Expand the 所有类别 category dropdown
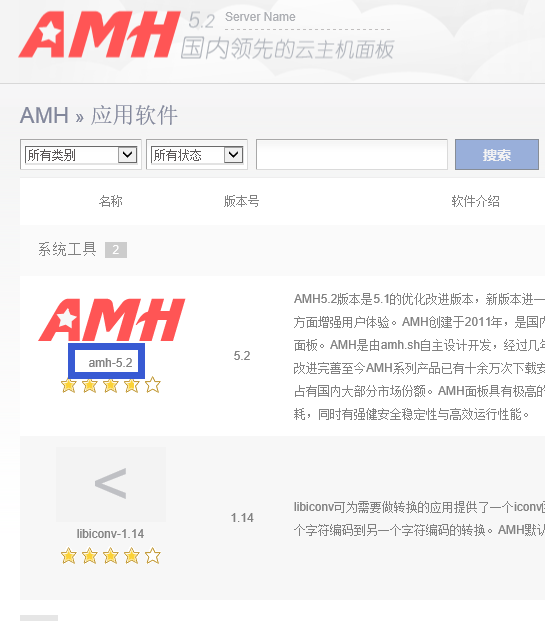Screen dimensions: 545x621 pyautogui.click(x=81, y=154)
